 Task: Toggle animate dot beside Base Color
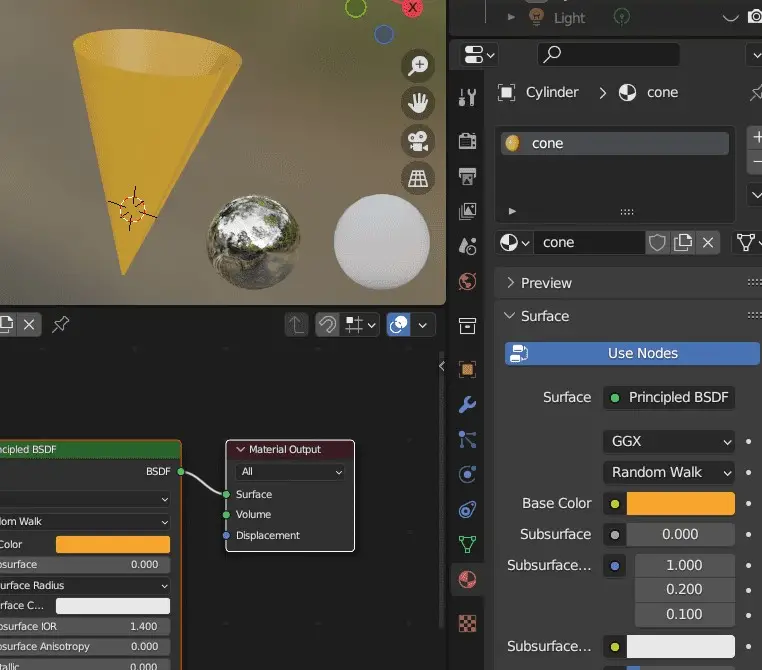[748, 503]
